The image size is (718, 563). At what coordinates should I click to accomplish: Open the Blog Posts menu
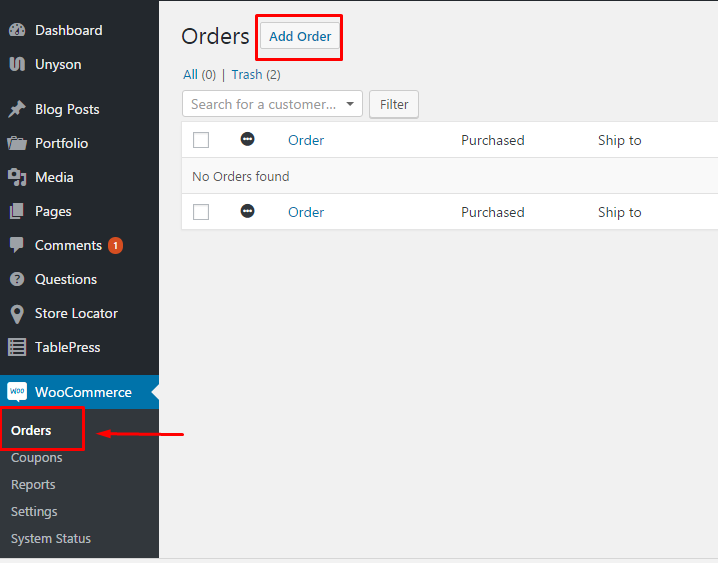point(79,109)
